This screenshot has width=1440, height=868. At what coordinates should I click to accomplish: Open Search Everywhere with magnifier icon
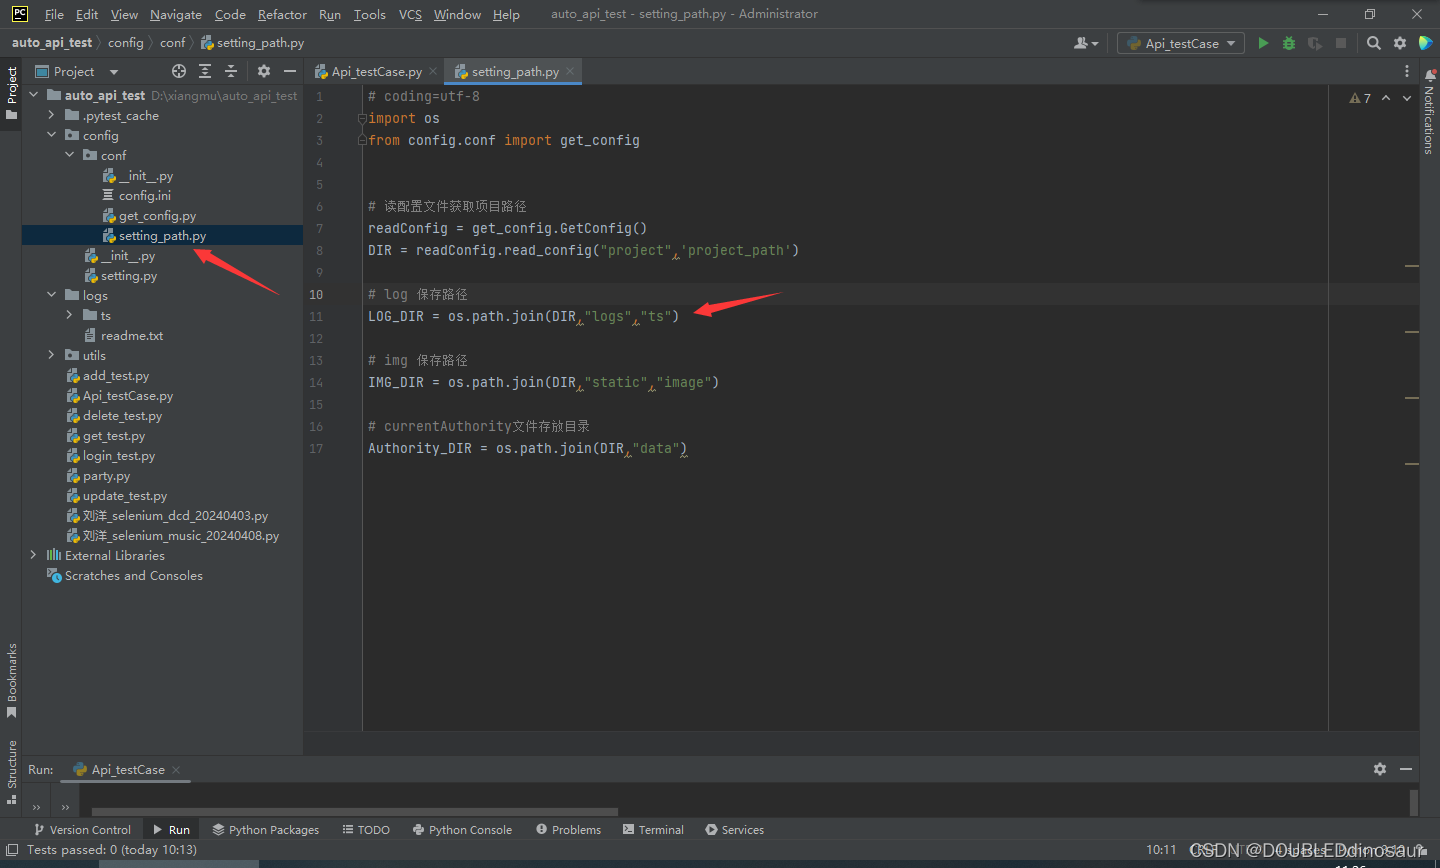(1373, 43)
